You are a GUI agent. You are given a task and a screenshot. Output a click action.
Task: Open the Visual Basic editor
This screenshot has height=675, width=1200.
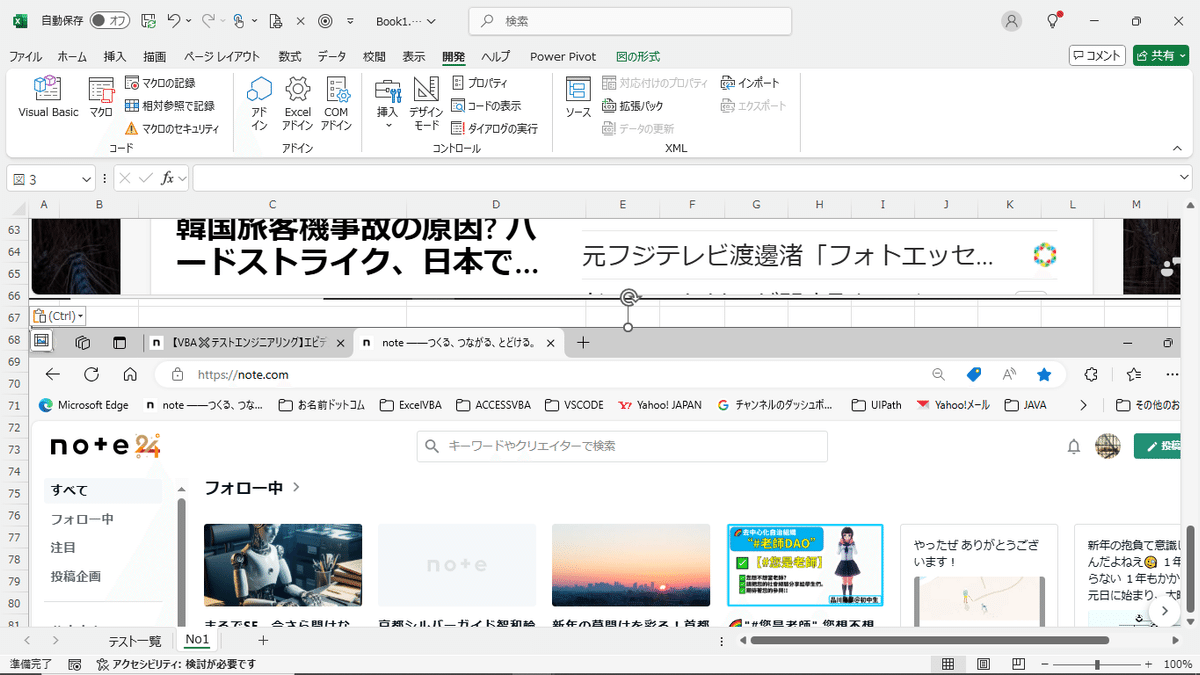[48, 98]
